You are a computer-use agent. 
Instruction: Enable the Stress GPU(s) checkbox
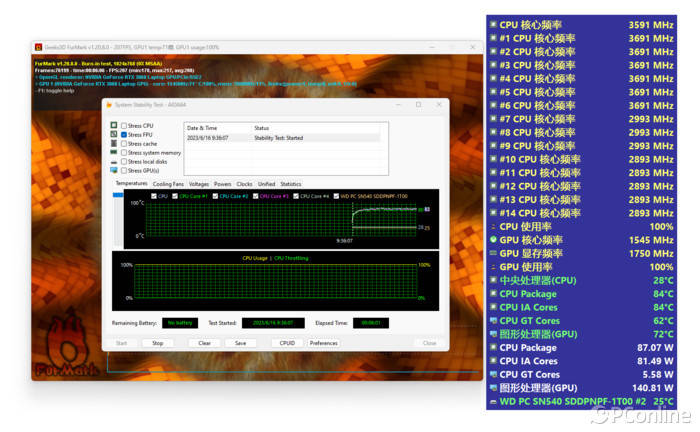pyautogui.click(x=124, y=170)
